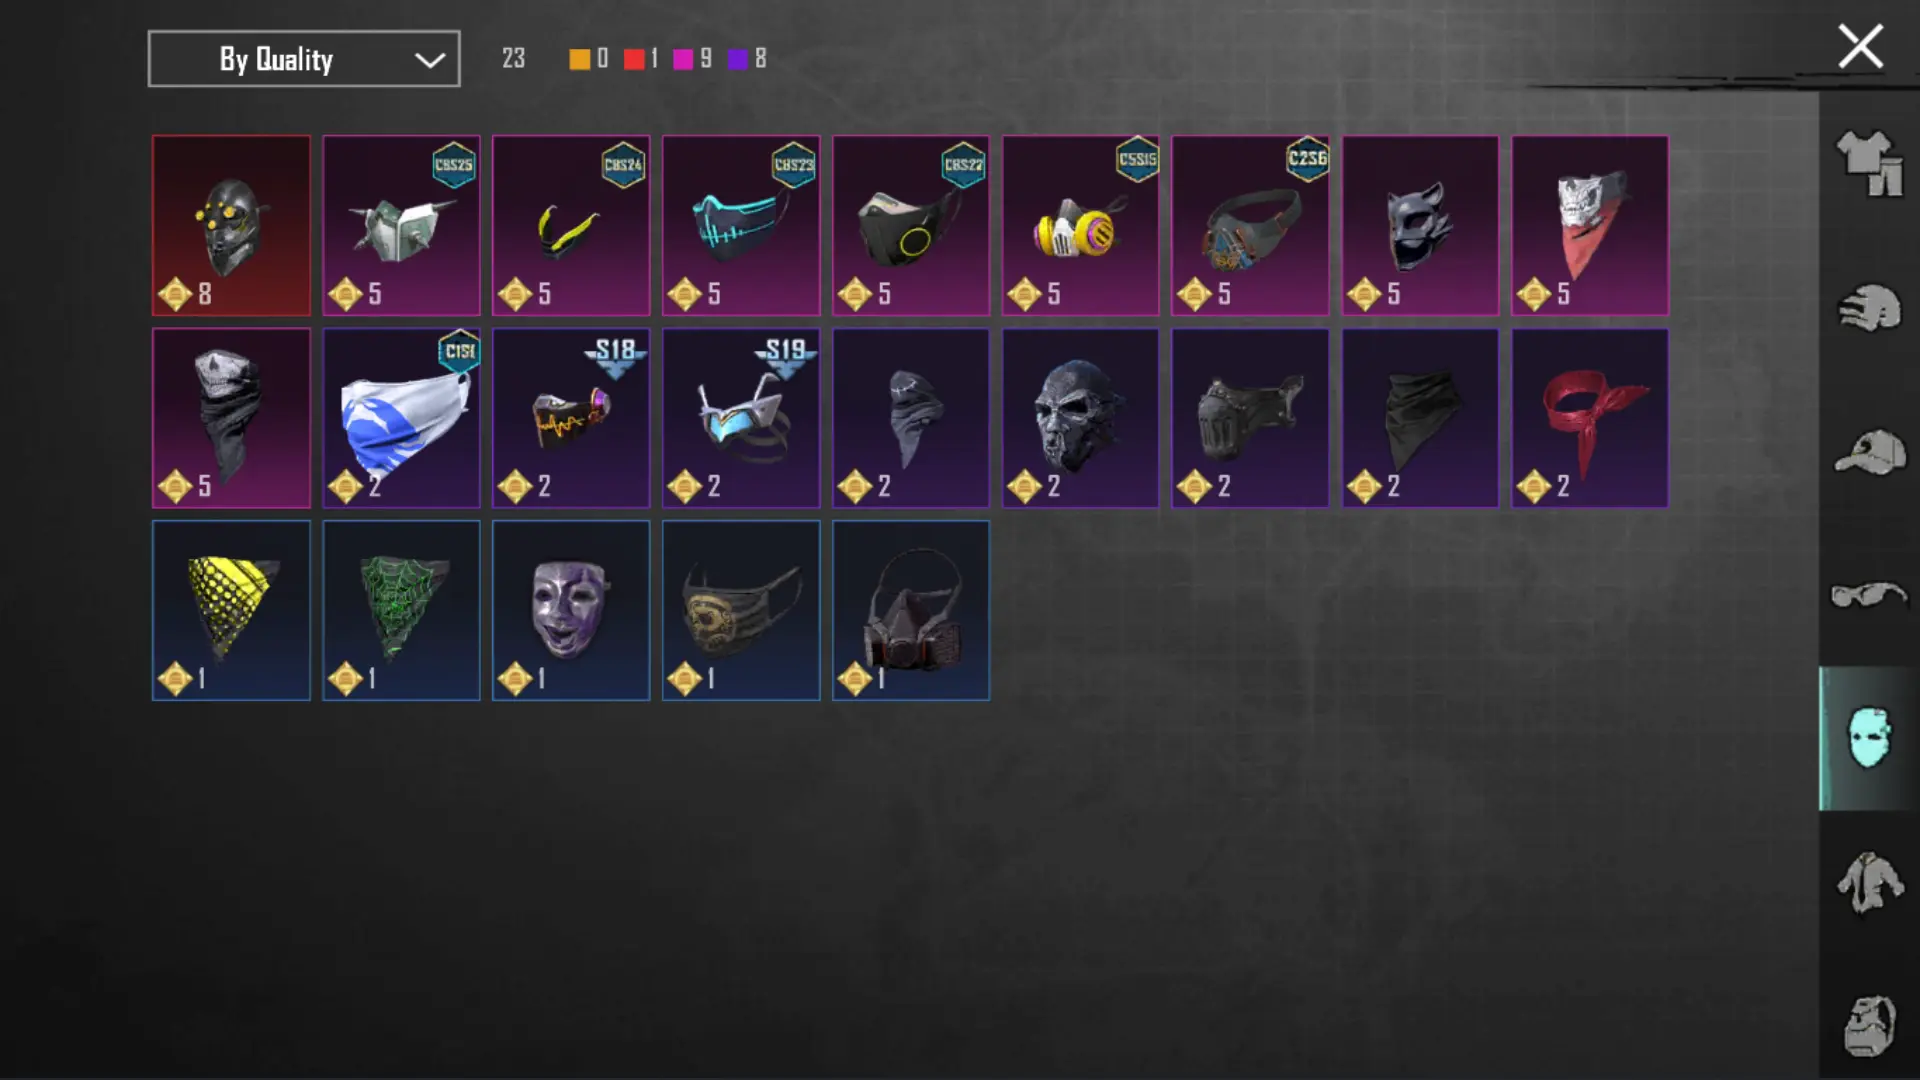Select the red-tier black helmet mask
Screen dimensions: 1920x1080
pos(231,226)
